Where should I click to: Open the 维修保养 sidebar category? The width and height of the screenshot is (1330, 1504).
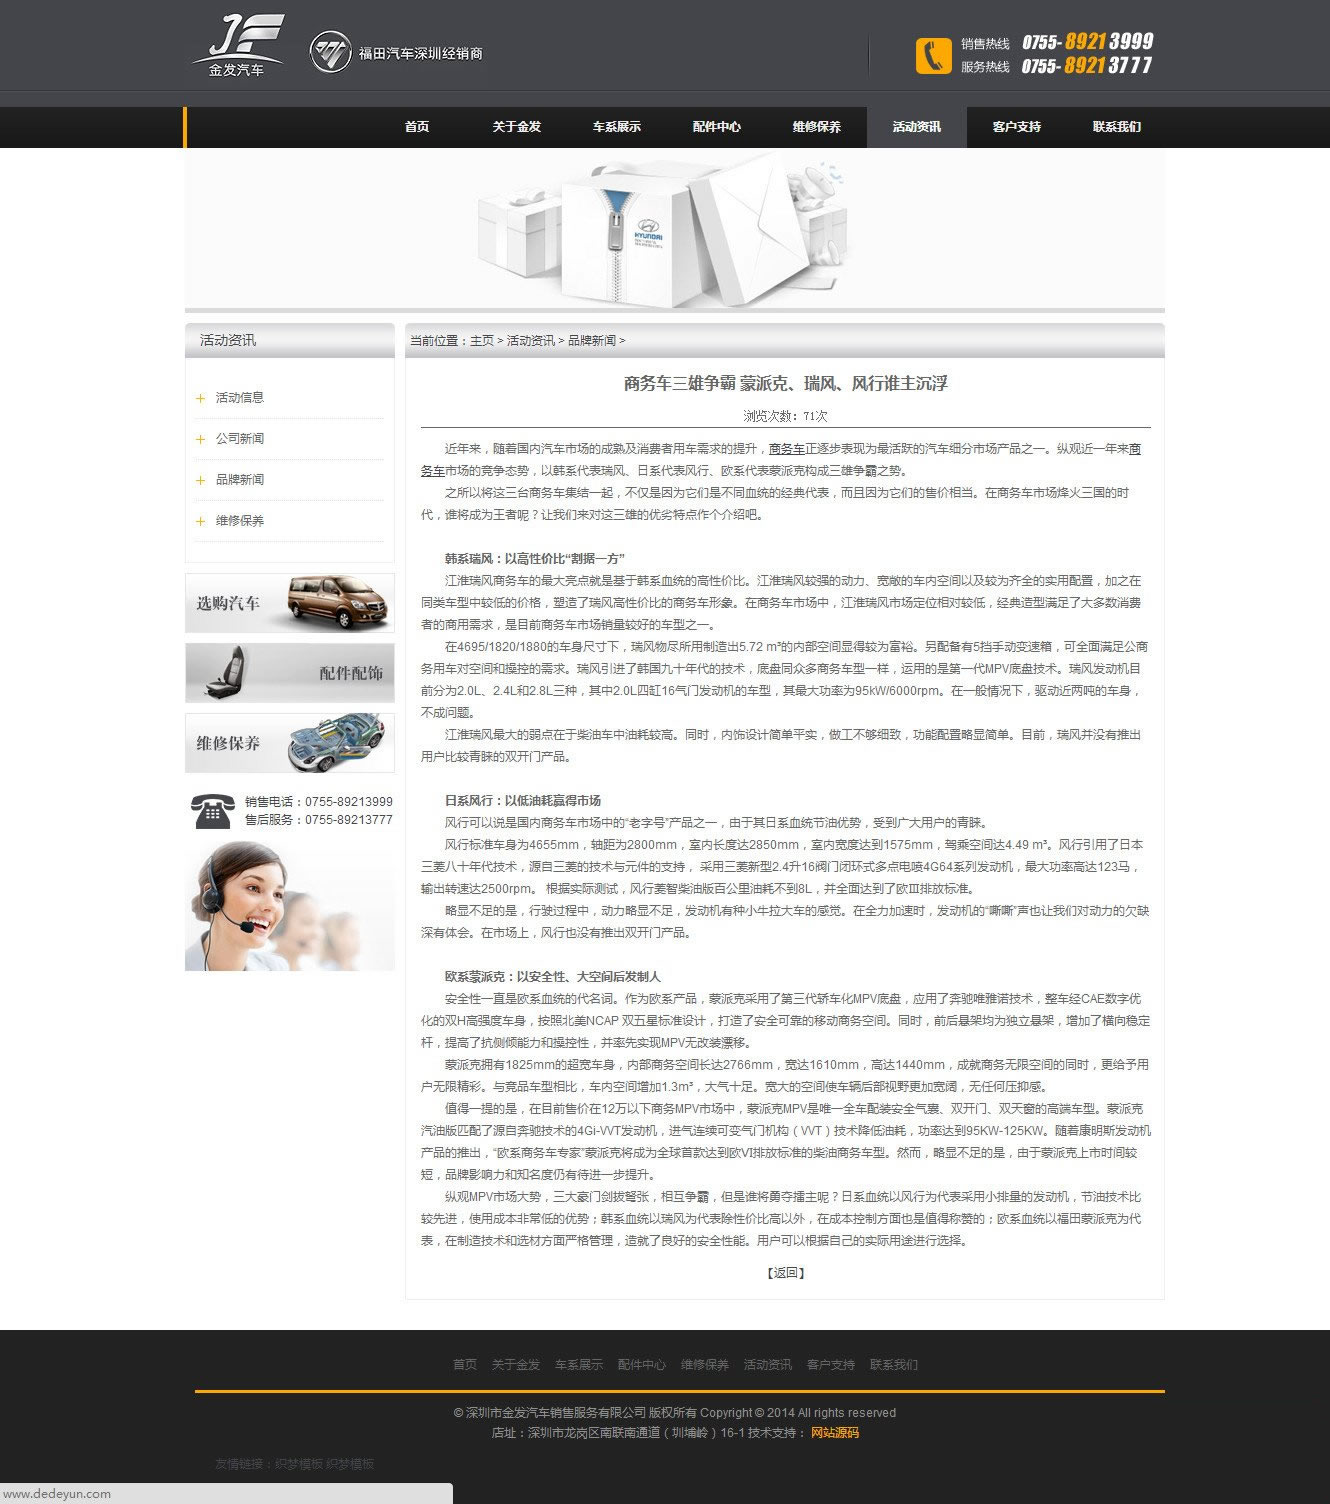tap(240, 521)
